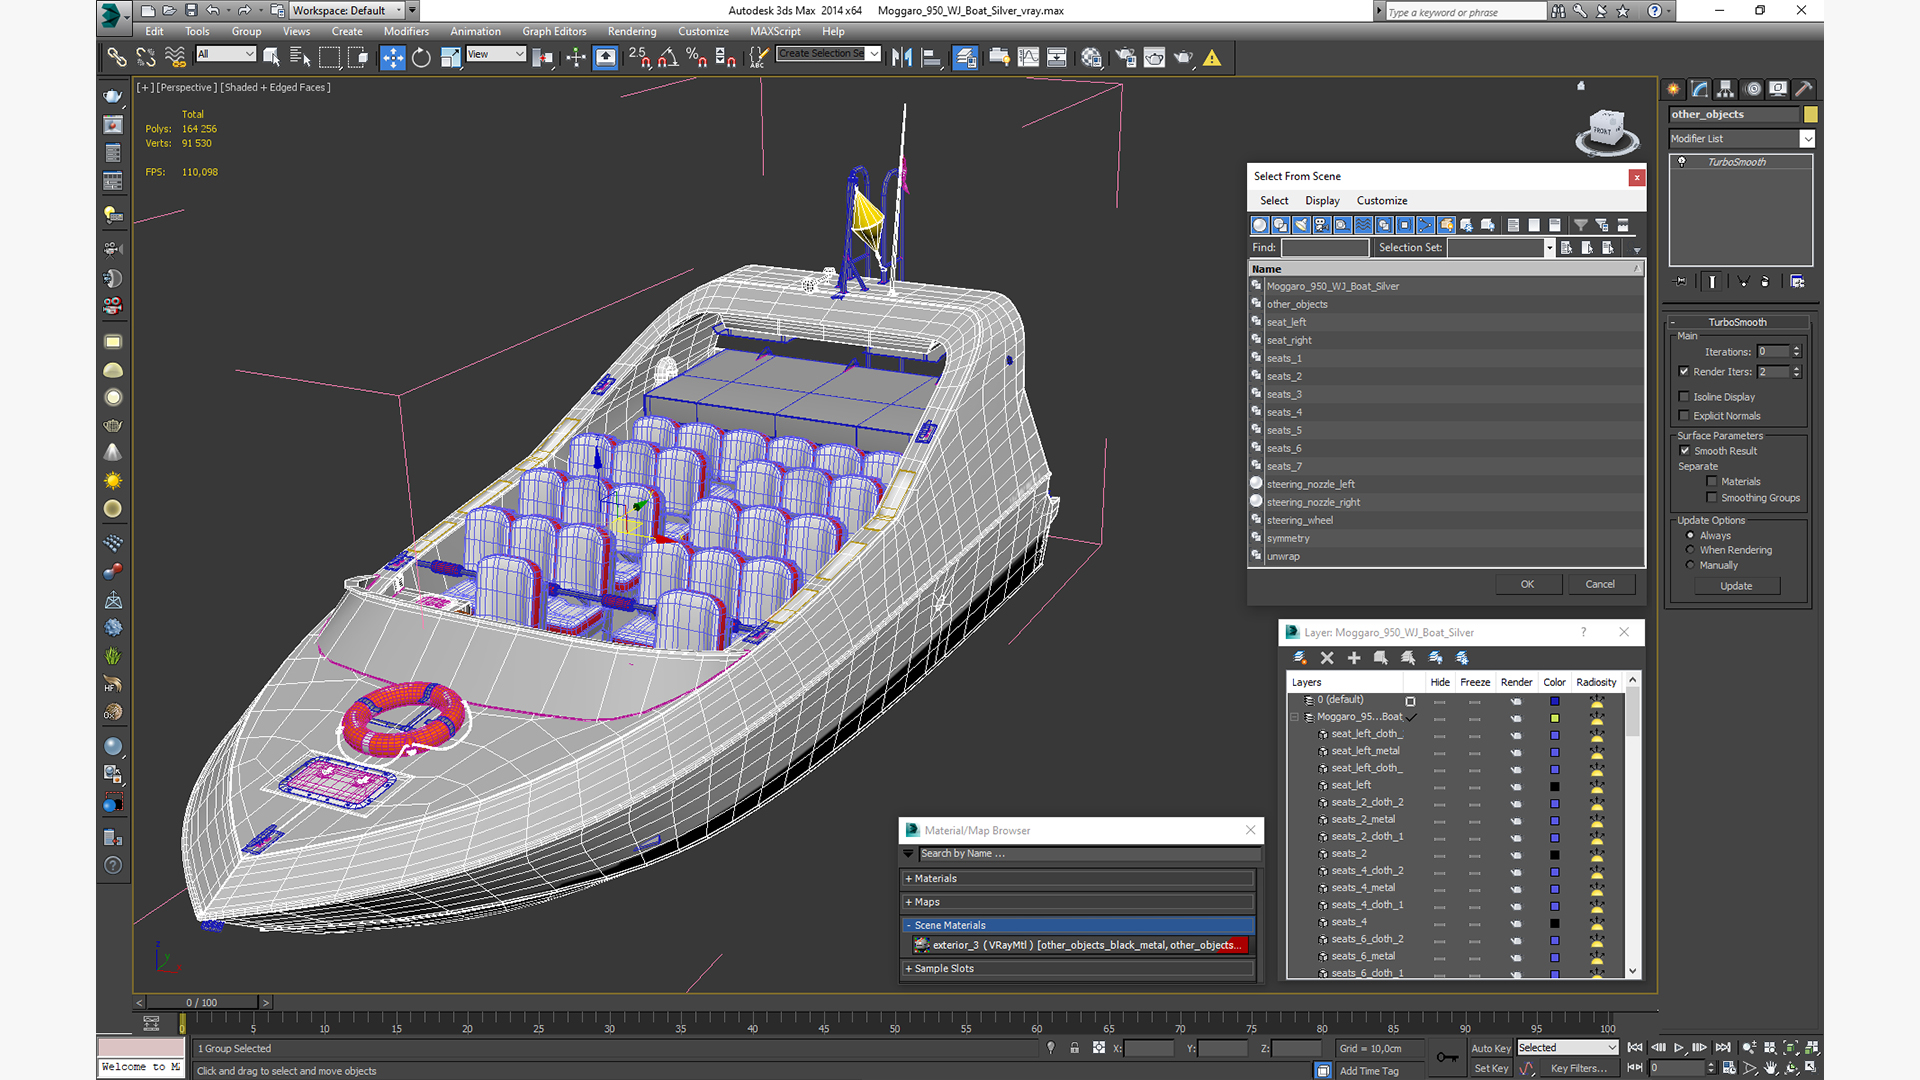Open Customize menu in Select From Scene

(x=1382, y=201)
